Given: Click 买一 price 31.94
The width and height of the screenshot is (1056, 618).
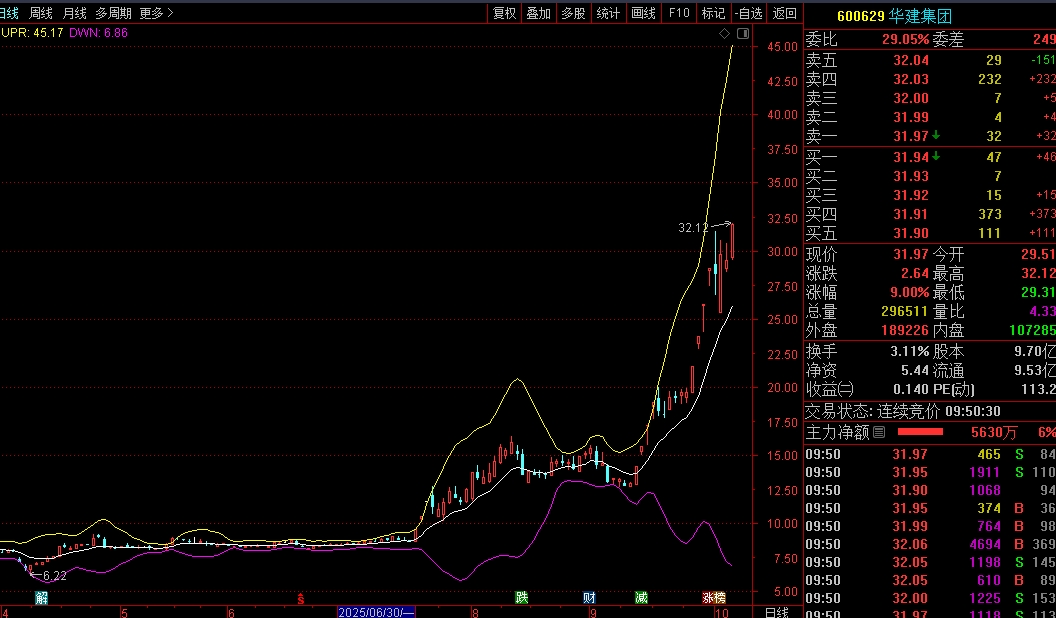Looking at the screenshot, I should tap(911, 157).
